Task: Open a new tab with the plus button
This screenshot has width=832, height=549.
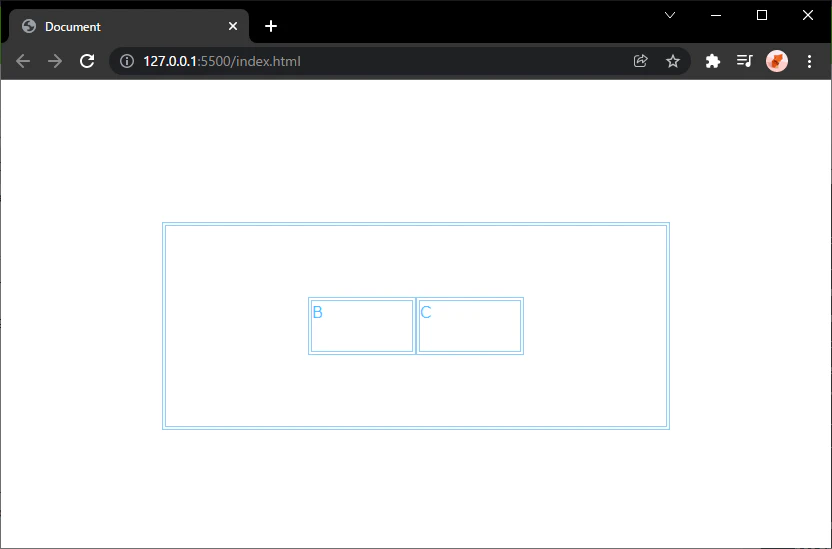Action: 271,26
